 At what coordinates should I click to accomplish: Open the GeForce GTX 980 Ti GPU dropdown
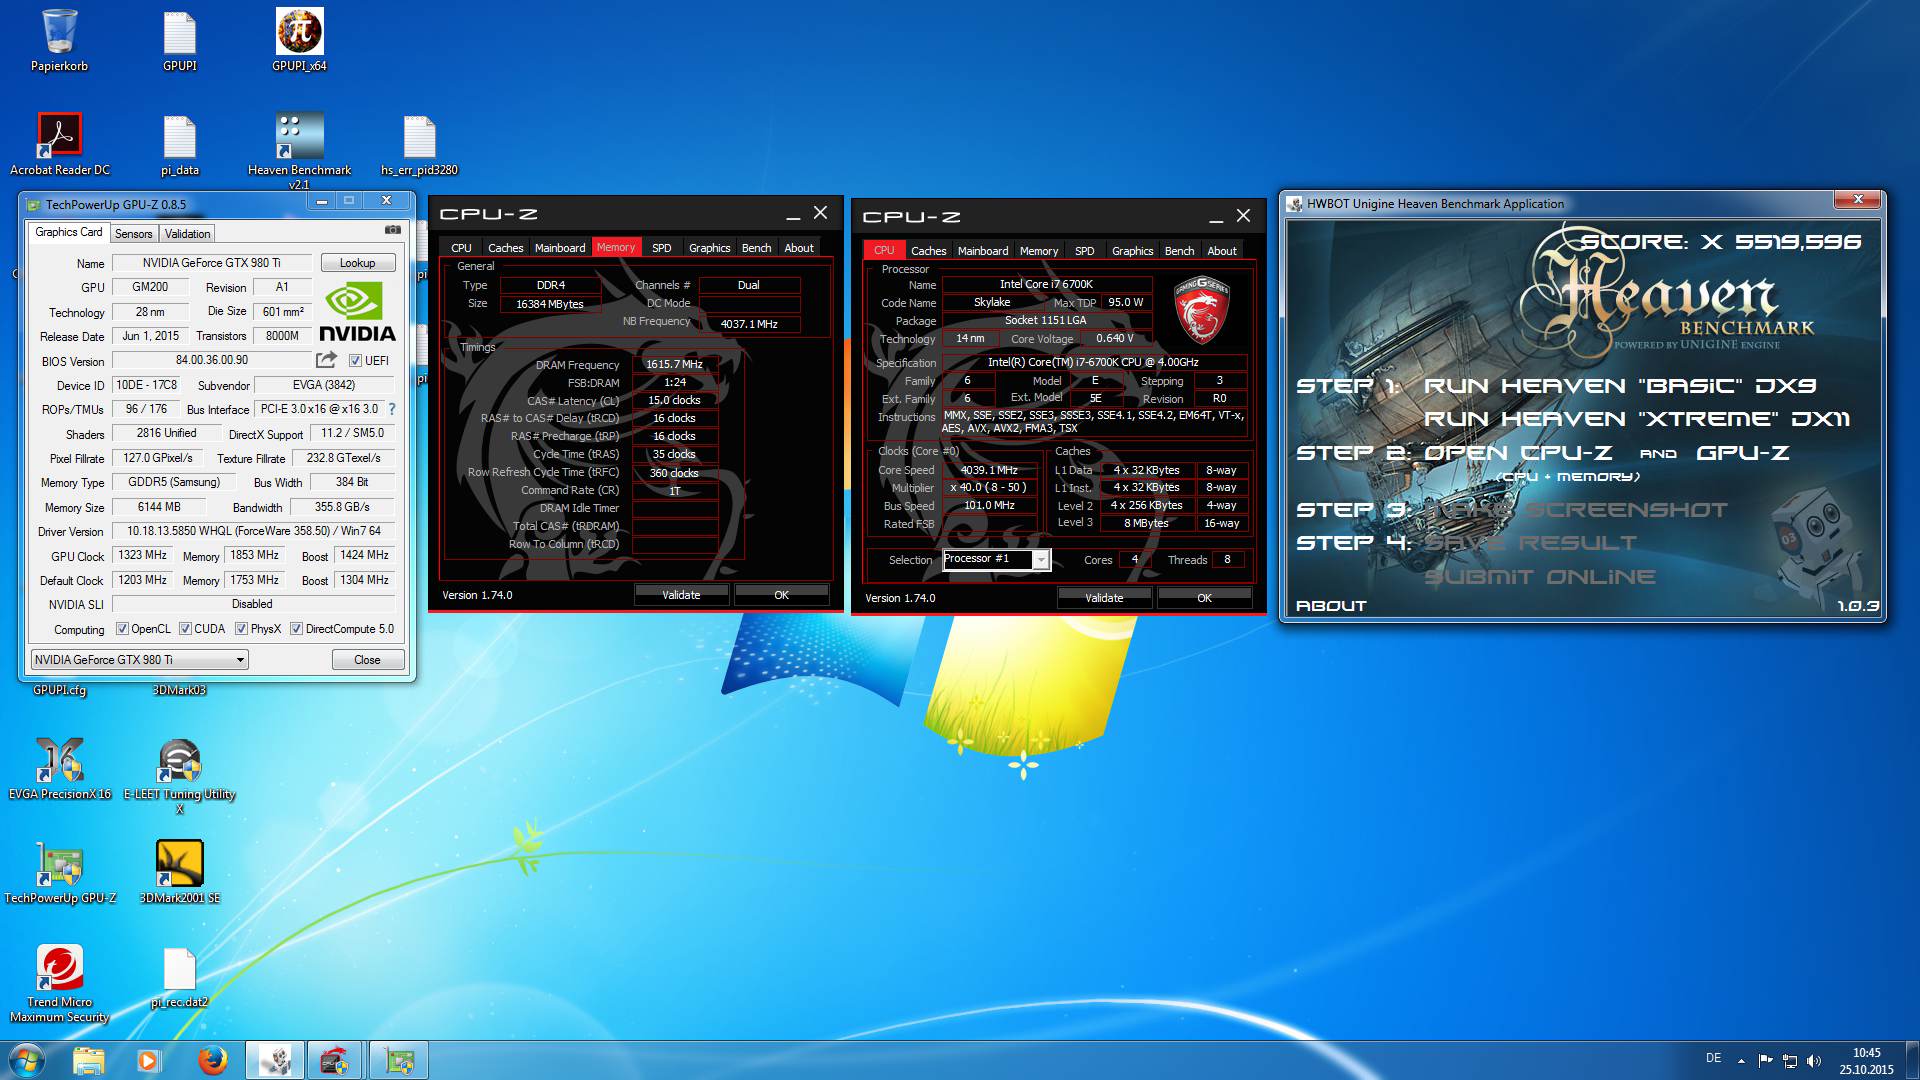139,660
